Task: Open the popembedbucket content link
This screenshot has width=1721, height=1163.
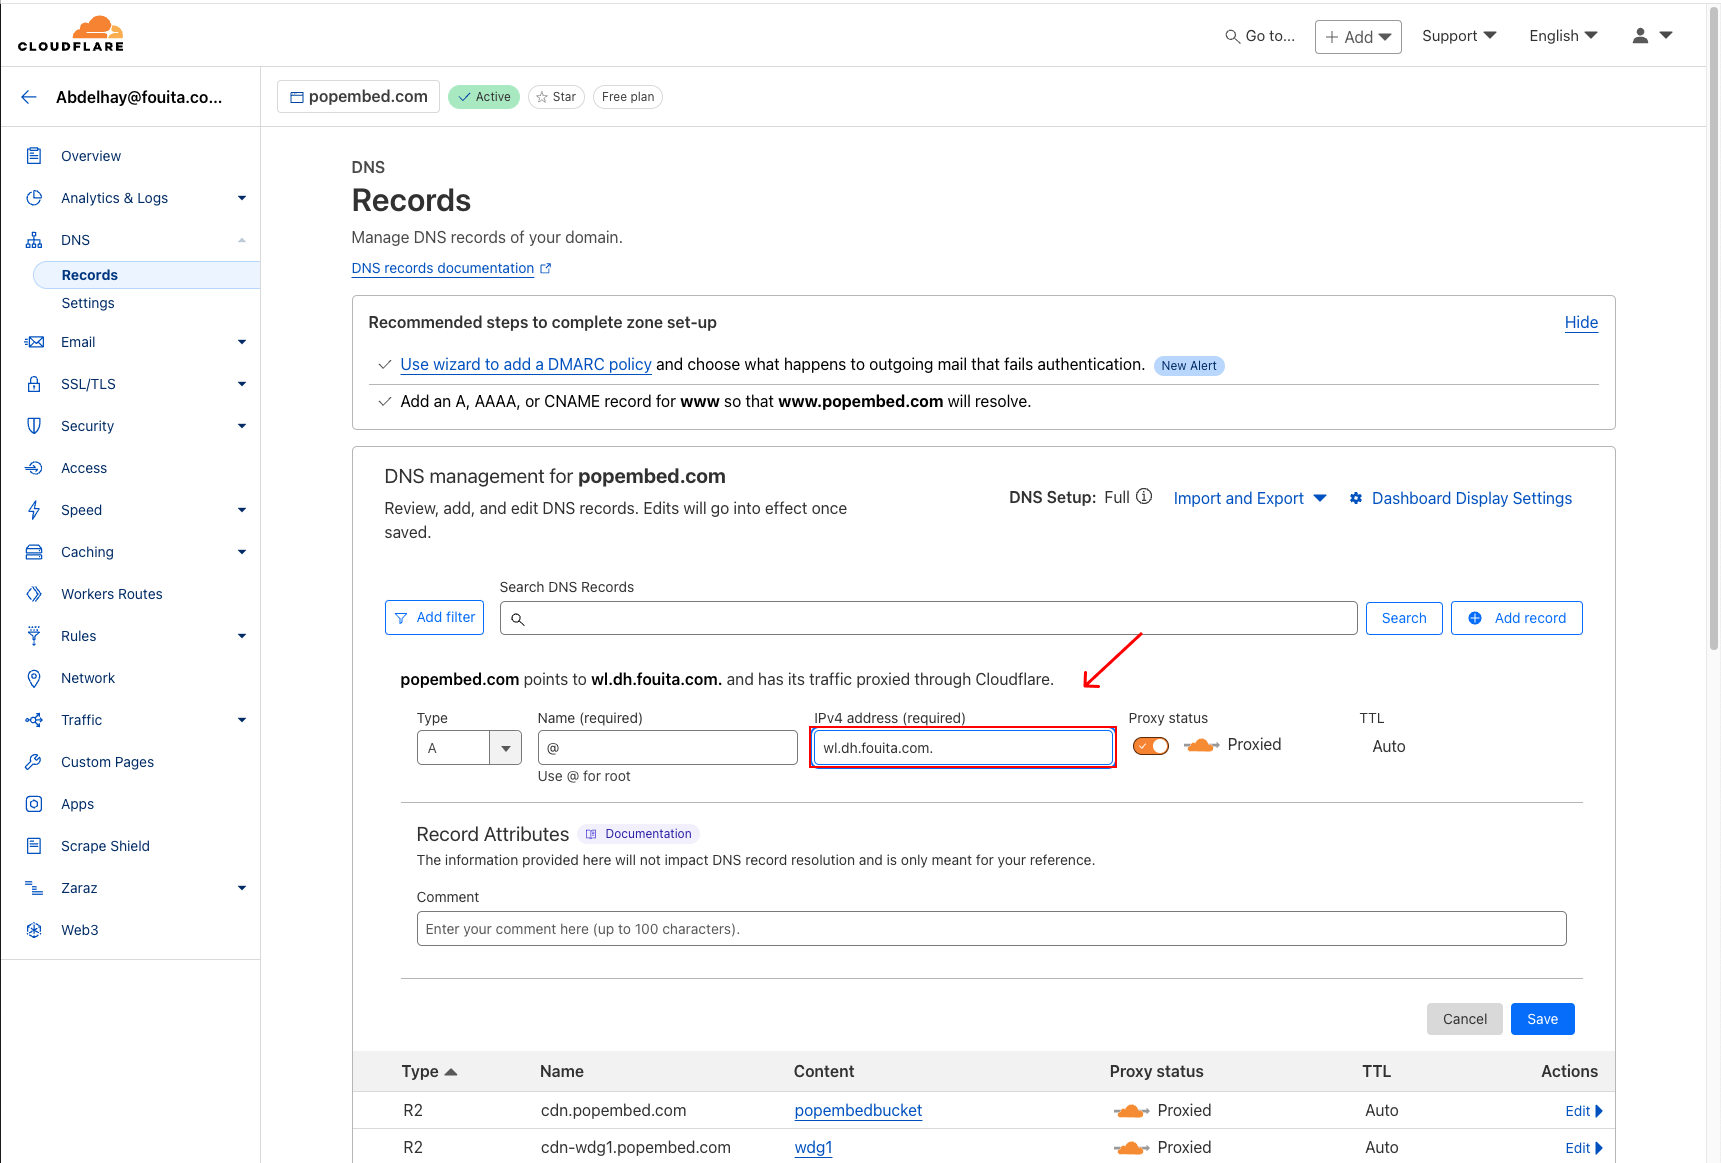Action: [858, 1110]
